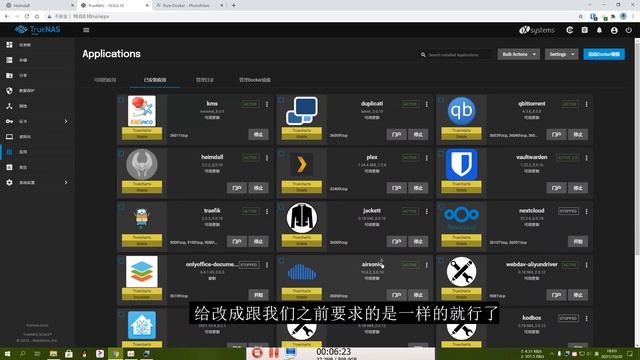This screenshot has height=360, width=640.
Task: Switch to the Manage Catalogs tab
Action: point(204,80)
